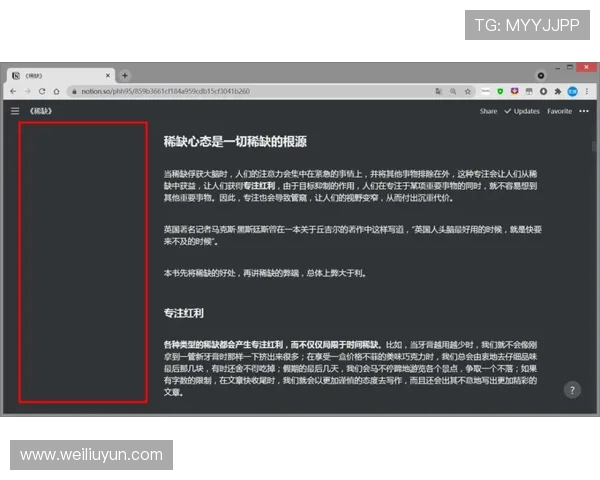Open the Notion Share menu

point(488,111)
